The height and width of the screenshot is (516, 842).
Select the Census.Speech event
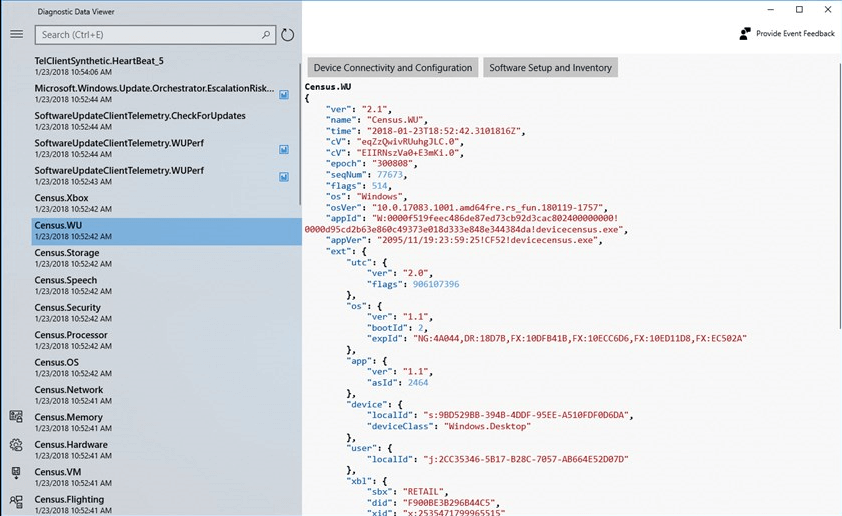166,286
